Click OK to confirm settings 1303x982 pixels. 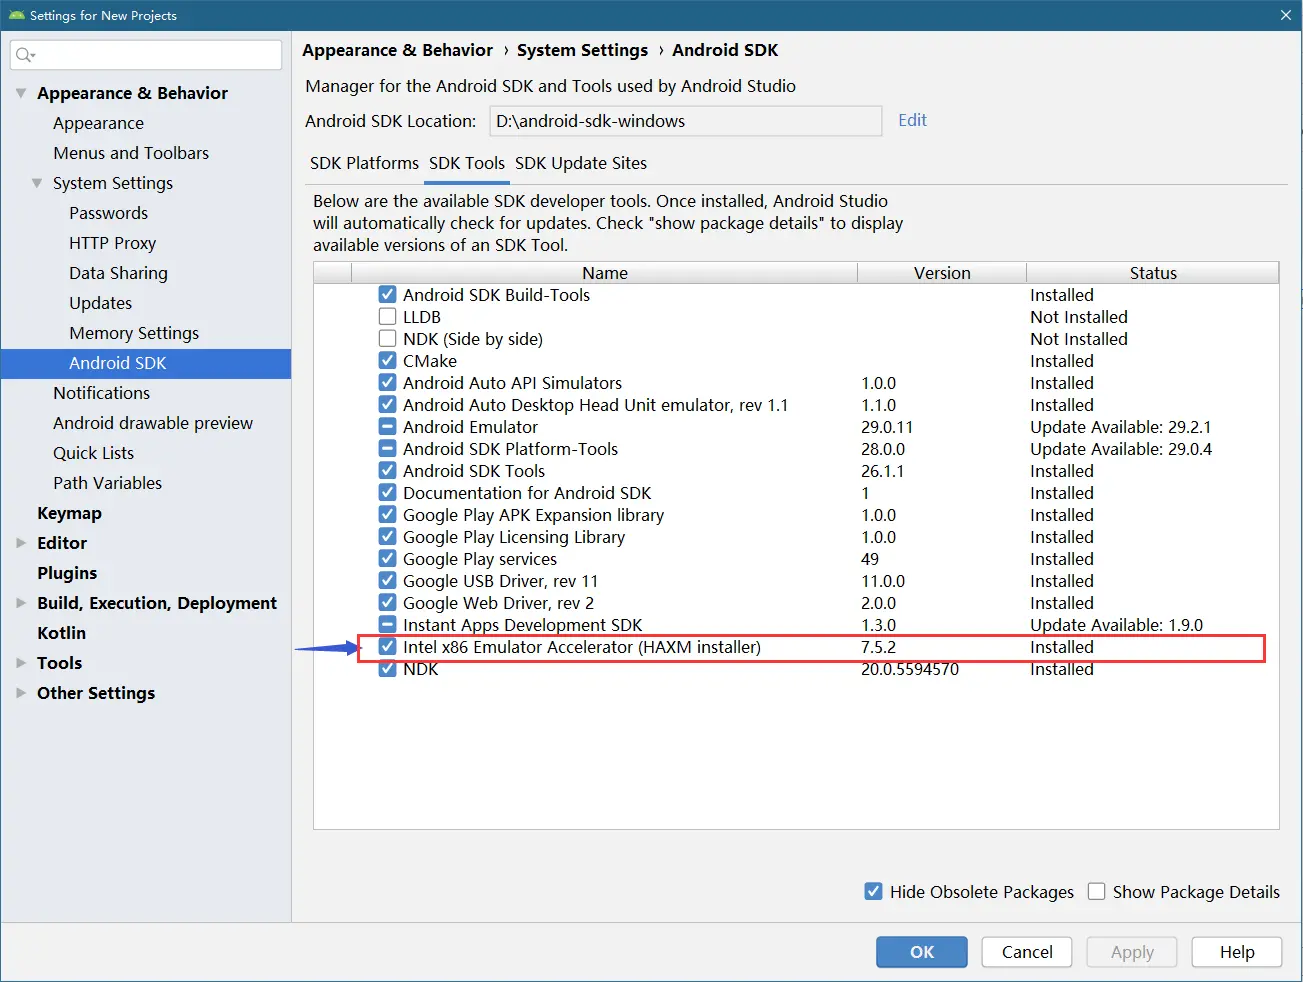coord(922,952)
